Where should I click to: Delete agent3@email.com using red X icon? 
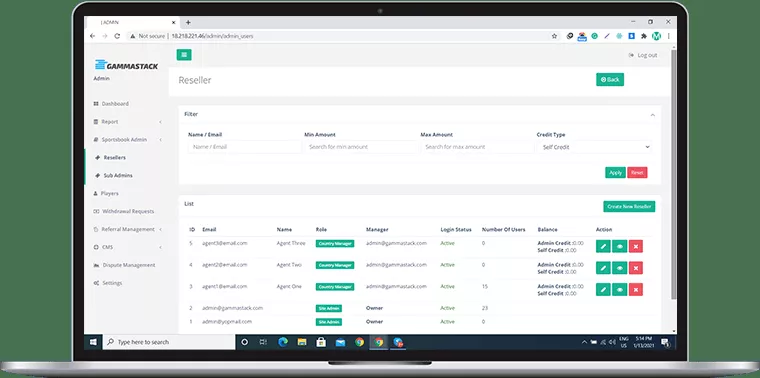coord(635,246)
